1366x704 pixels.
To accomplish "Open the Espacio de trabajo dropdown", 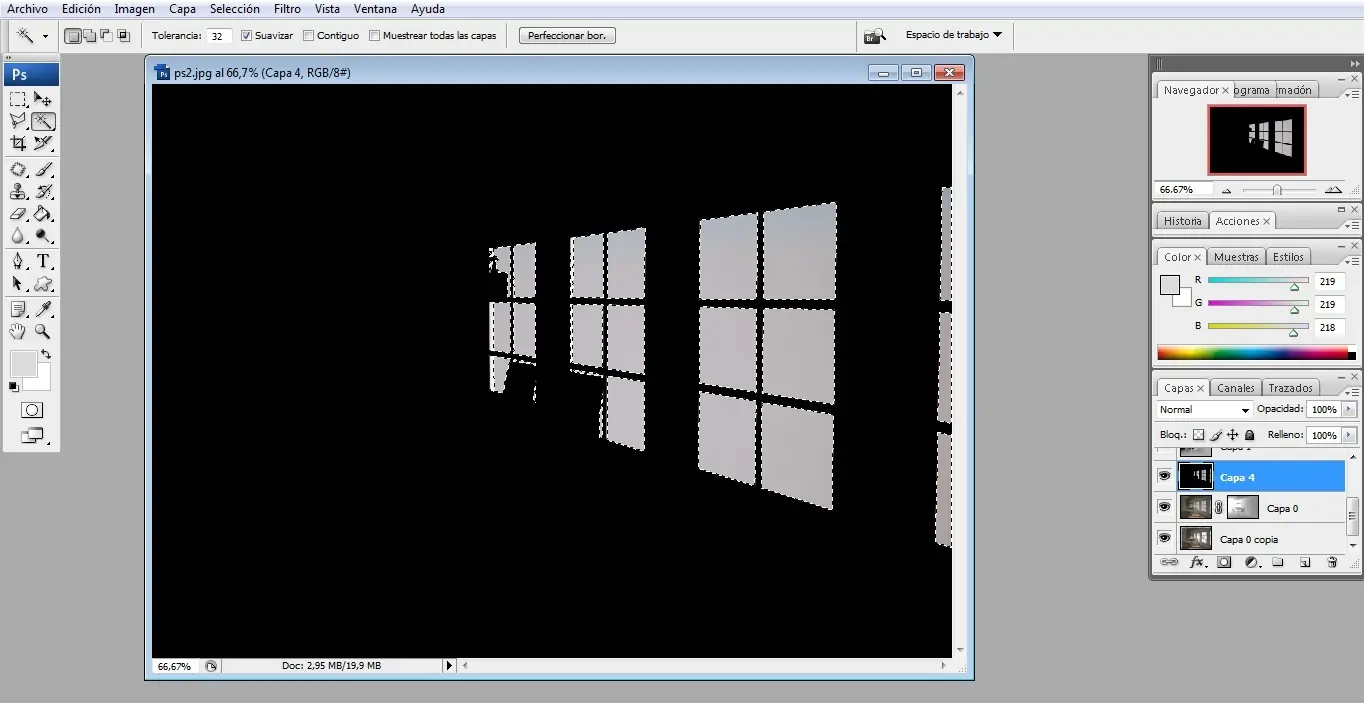I will coord(953,35).
